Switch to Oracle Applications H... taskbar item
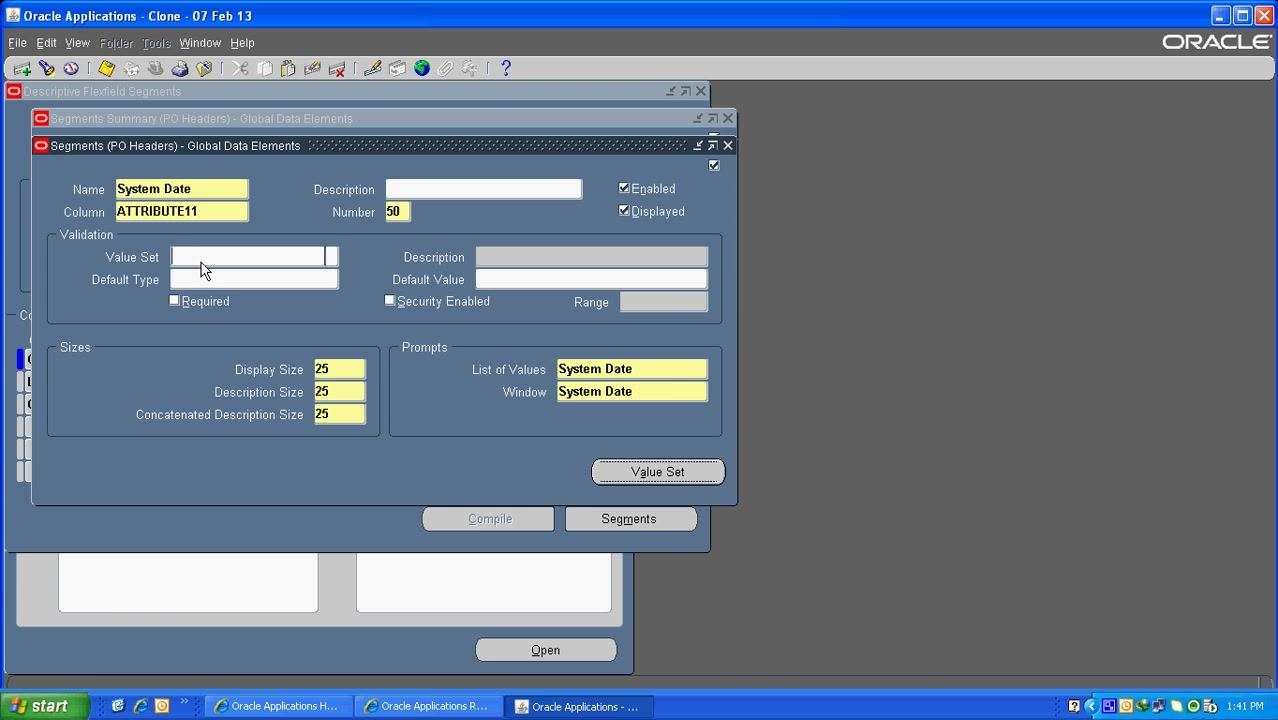The width and height of the screenshot is (1278, 720). pyautogui.click(x=278, y=706)
